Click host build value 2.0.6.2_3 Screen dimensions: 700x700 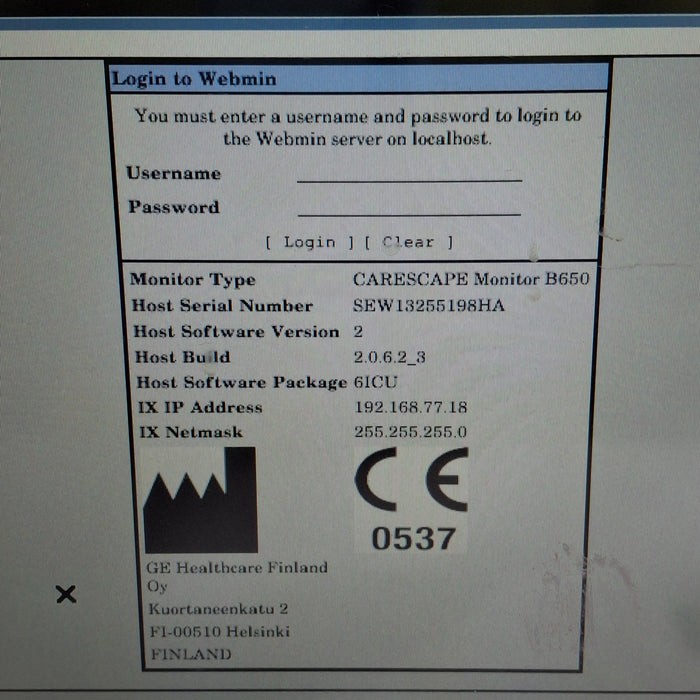(x=389, y=357)
